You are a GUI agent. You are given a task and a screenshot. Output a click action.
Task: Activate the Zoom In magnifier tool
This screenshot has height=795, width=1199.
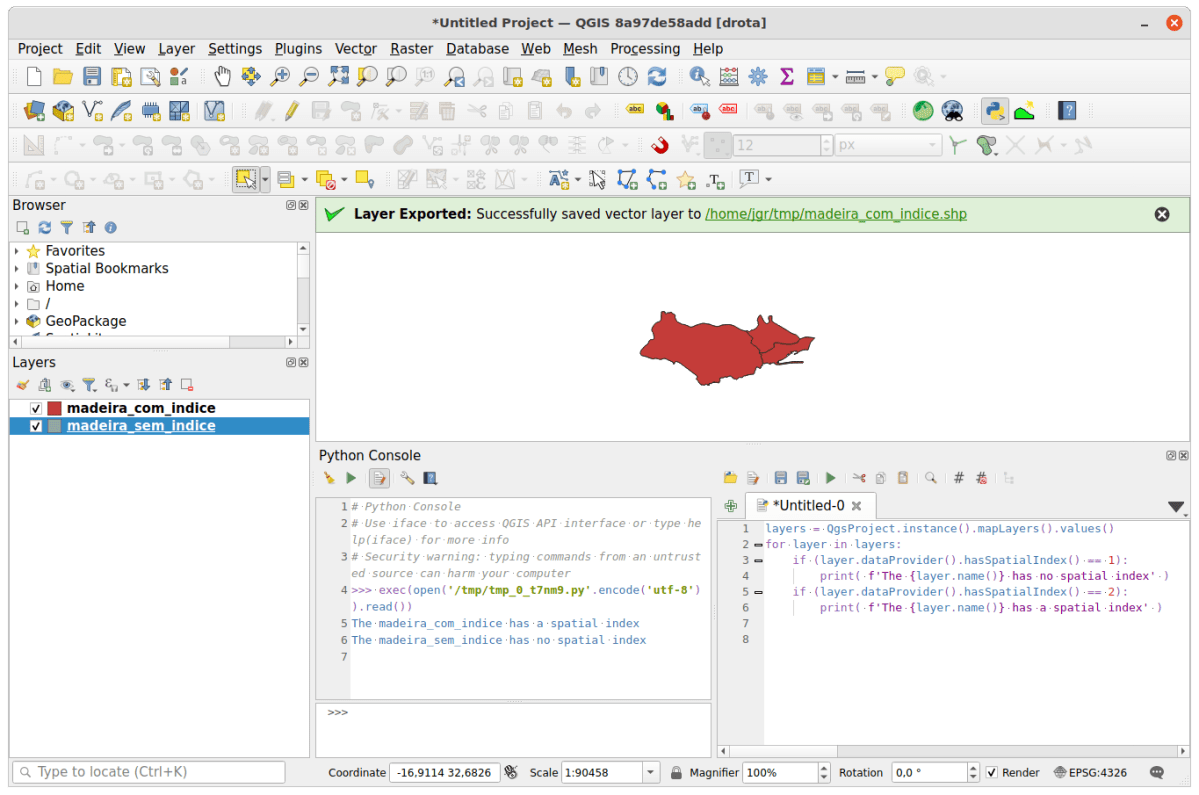(x=280, y=76)
